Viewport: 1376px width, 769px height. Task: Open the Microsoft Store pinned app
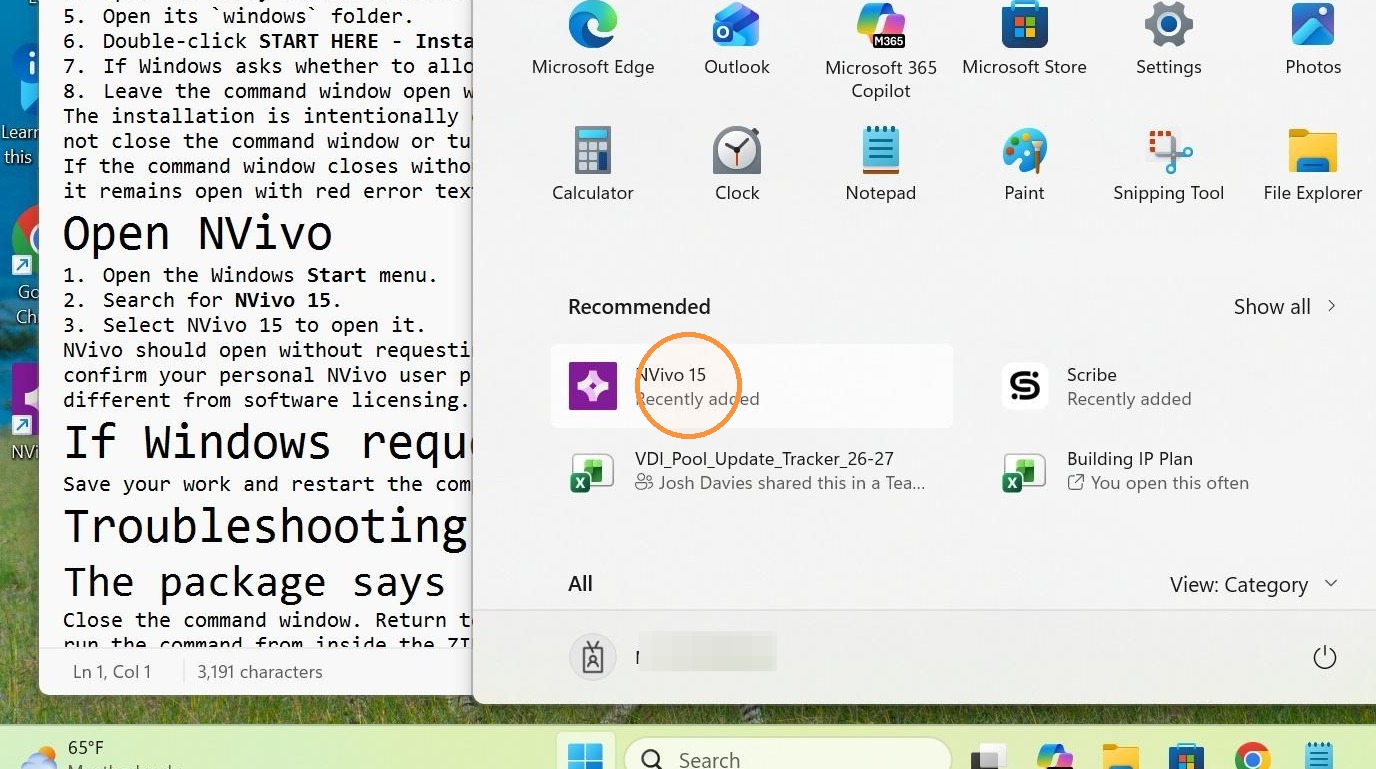point(1024,40)
